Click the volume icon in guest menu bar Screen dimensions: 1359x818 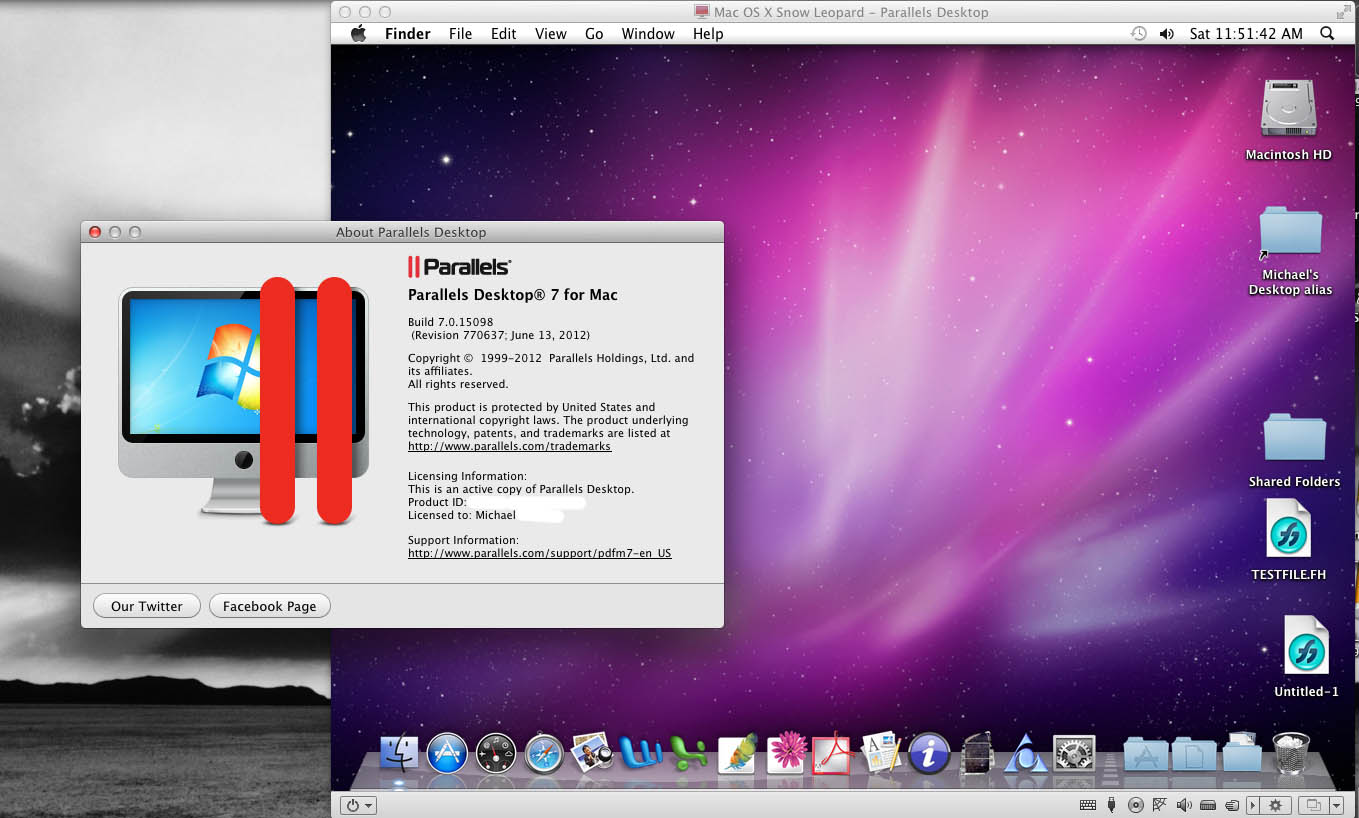[x=1166, y=34]
